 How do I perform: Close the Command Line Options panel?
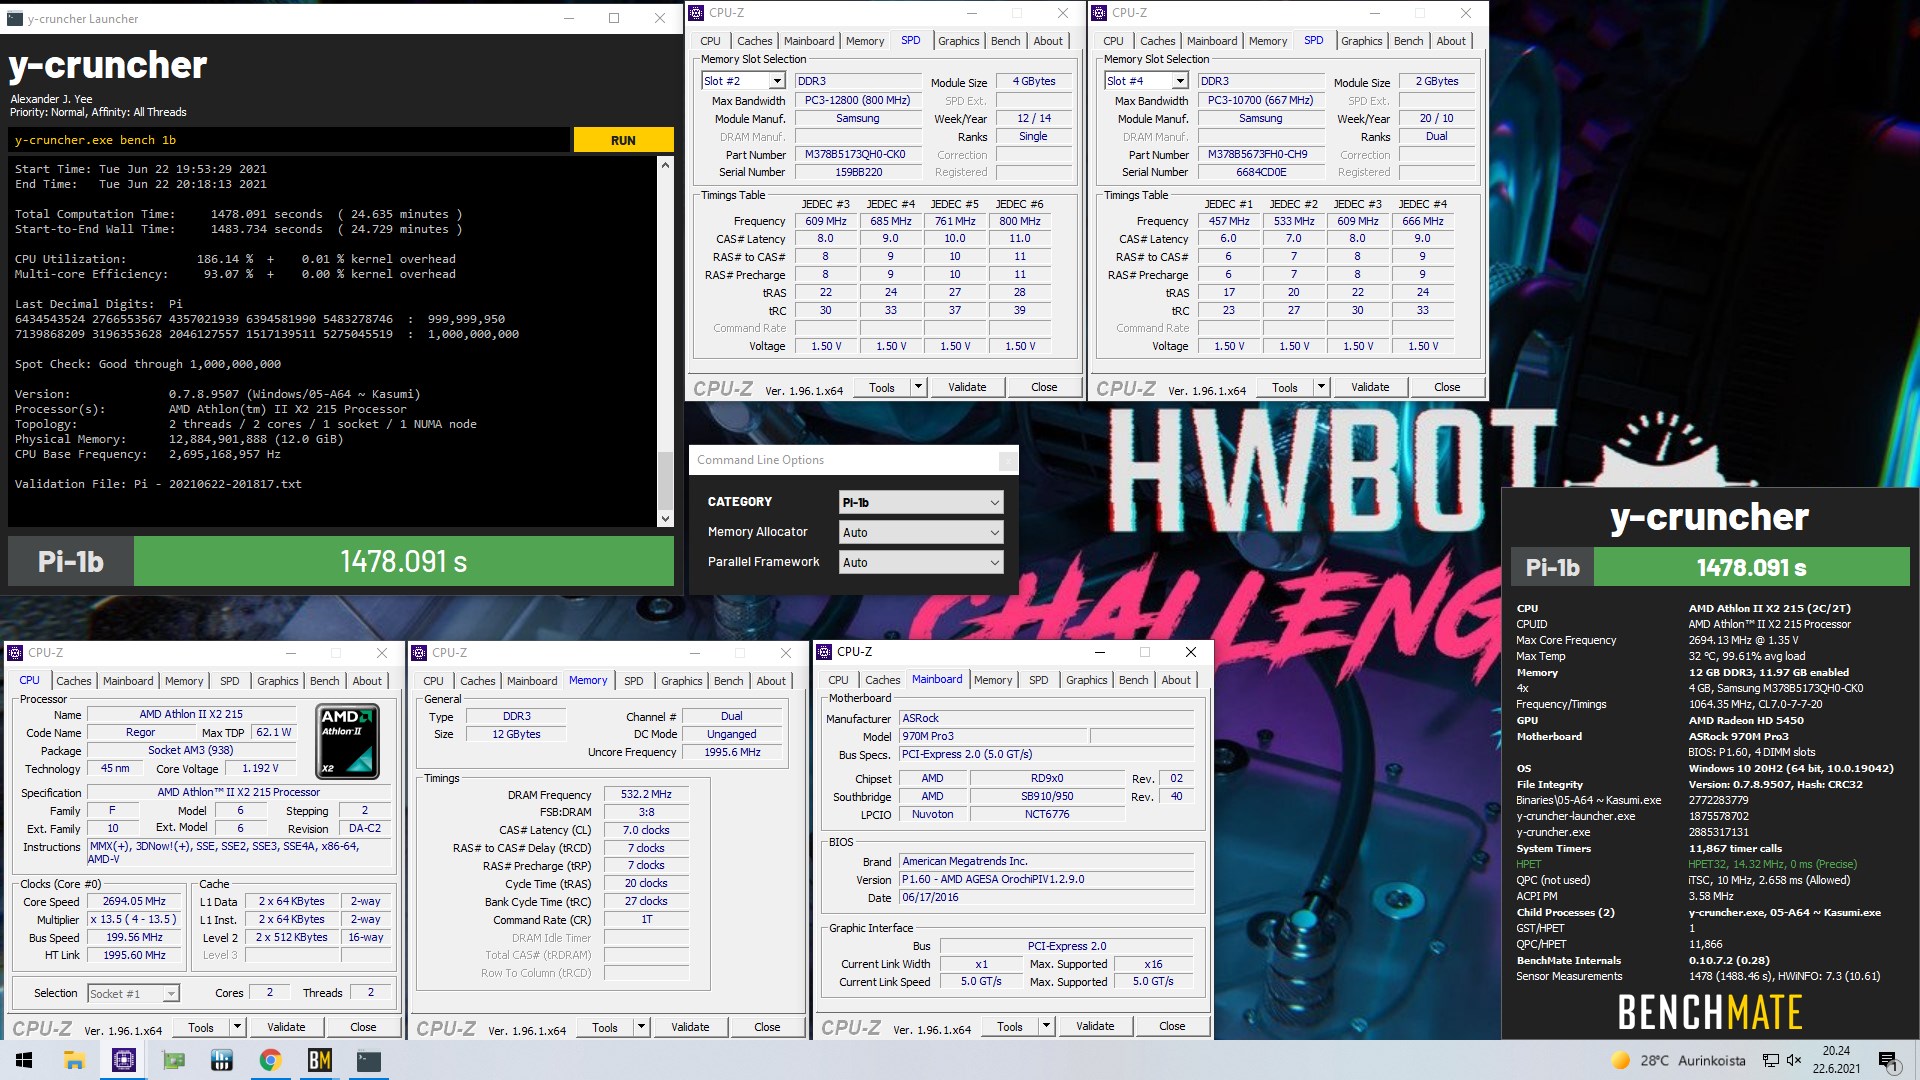[x=1008, y=460]
